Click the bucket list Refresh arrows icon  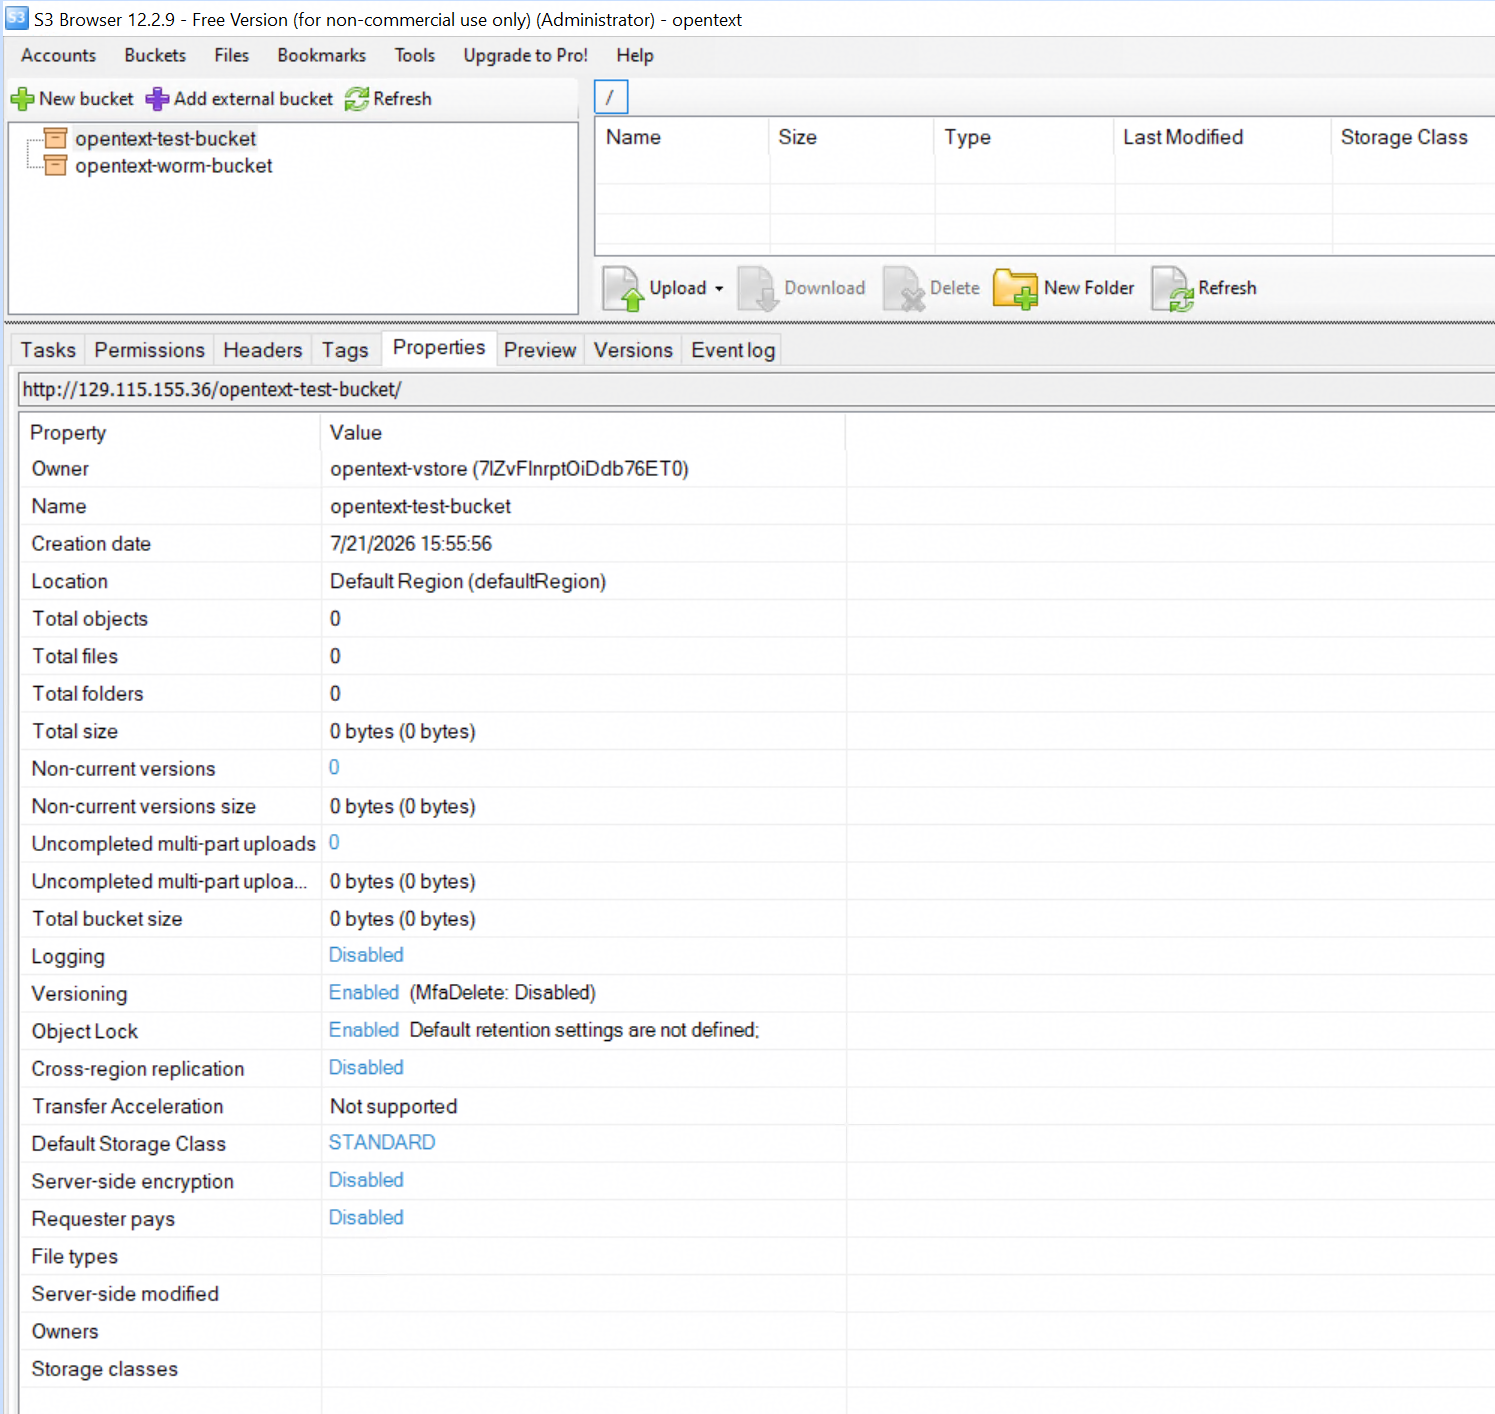click(x=357, y=99)
